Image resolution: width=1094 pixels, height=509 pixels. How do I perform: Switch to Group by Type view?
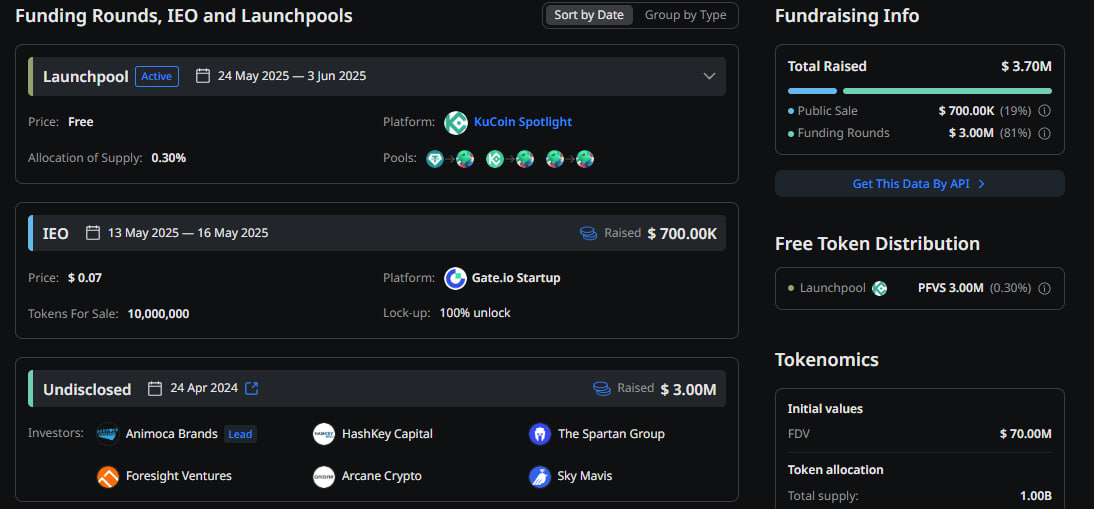click(x=686, y=15)
